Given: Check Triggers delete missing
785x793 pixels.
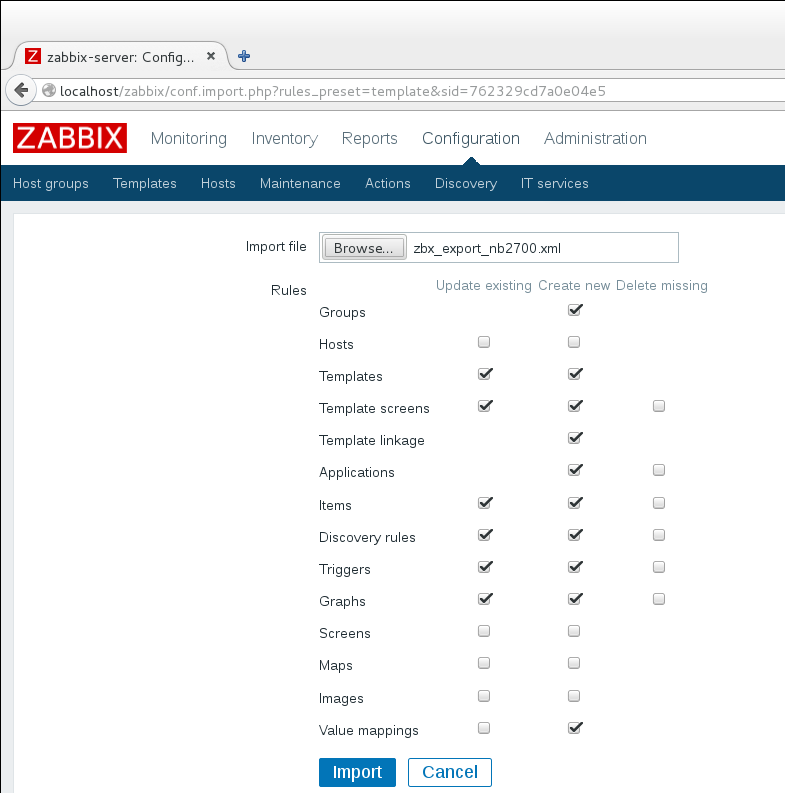Looking at the screenshot, I should 659,567.
